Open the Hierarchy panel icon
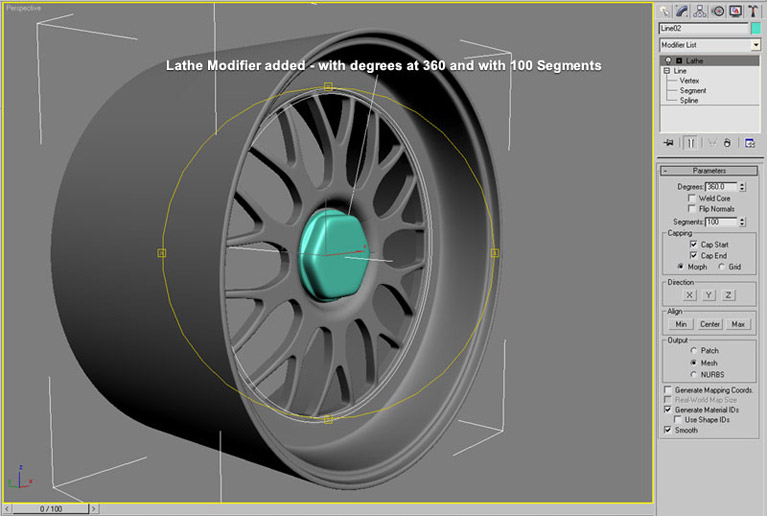This screenshot has height=516, width=767. point(701,11)
